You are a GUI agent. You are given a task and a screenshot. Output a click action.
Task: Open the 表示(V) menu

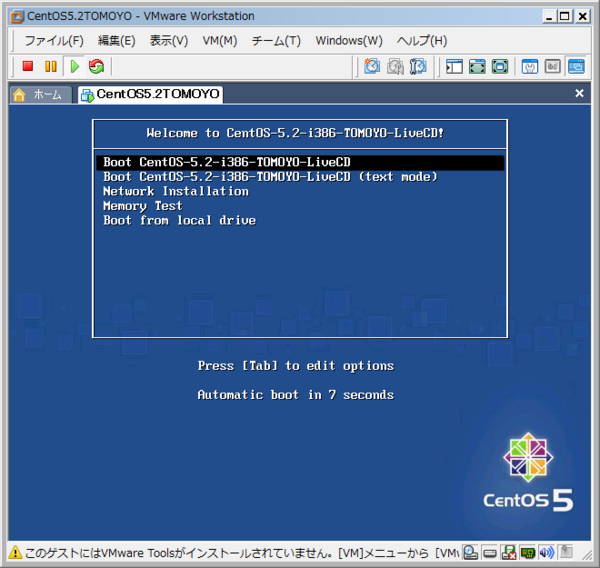169,41
